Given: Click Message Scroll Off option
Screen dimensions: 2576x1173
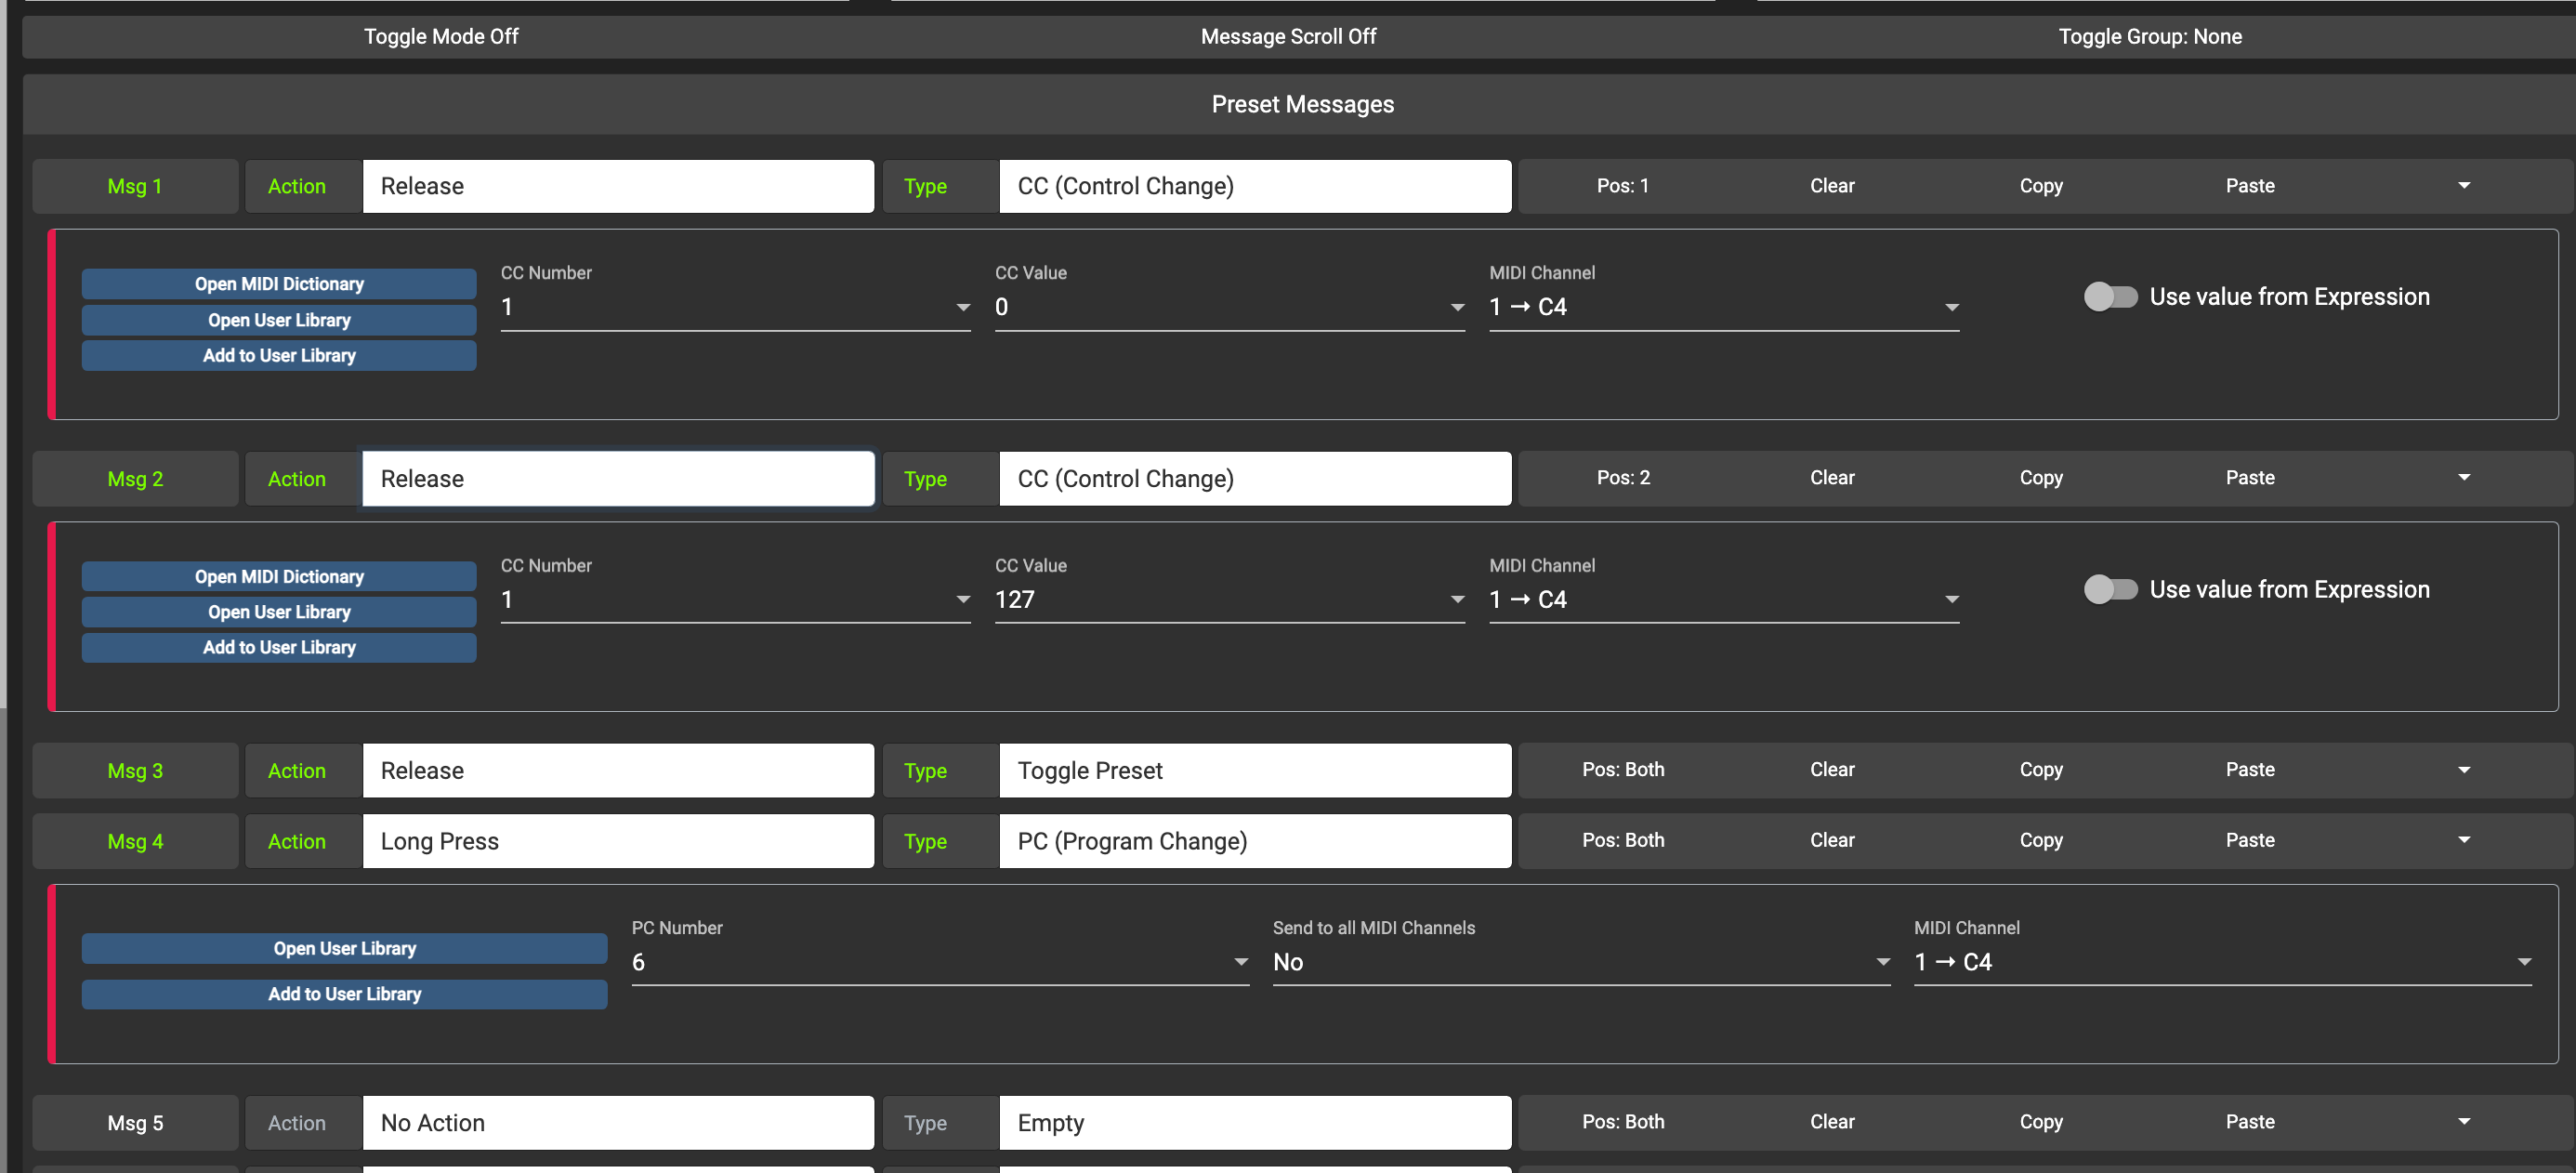Looking at the screenshot, I should 1288,37.
